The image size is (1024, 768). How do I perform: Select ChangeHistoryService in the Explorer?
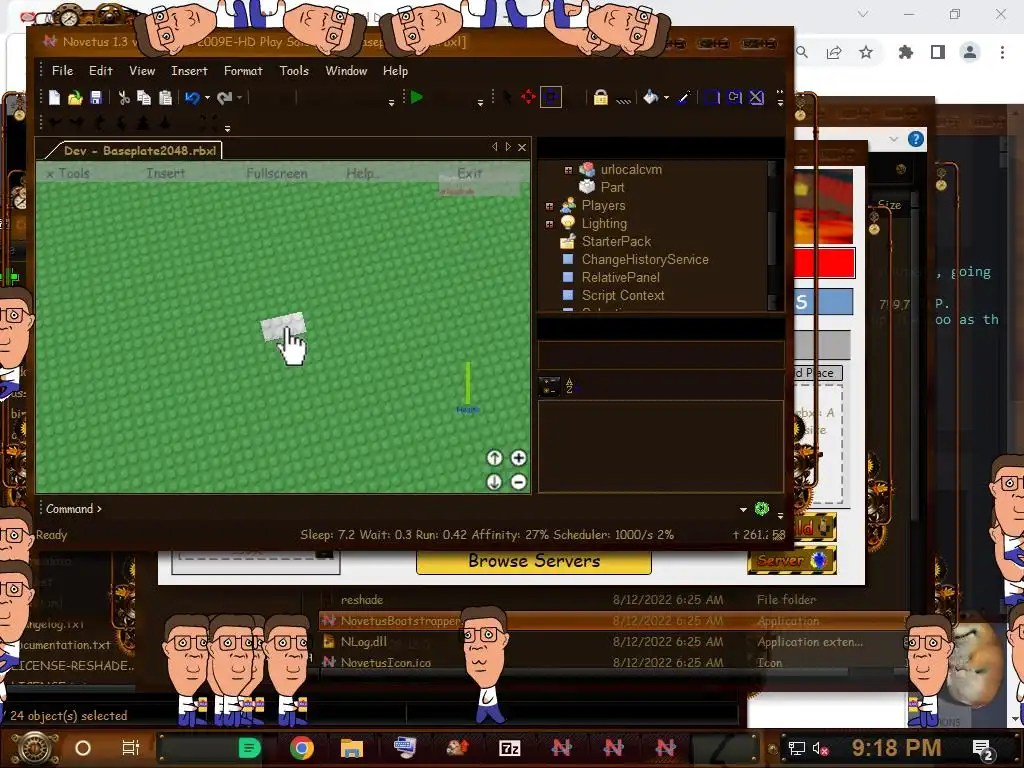coord(645,259)
